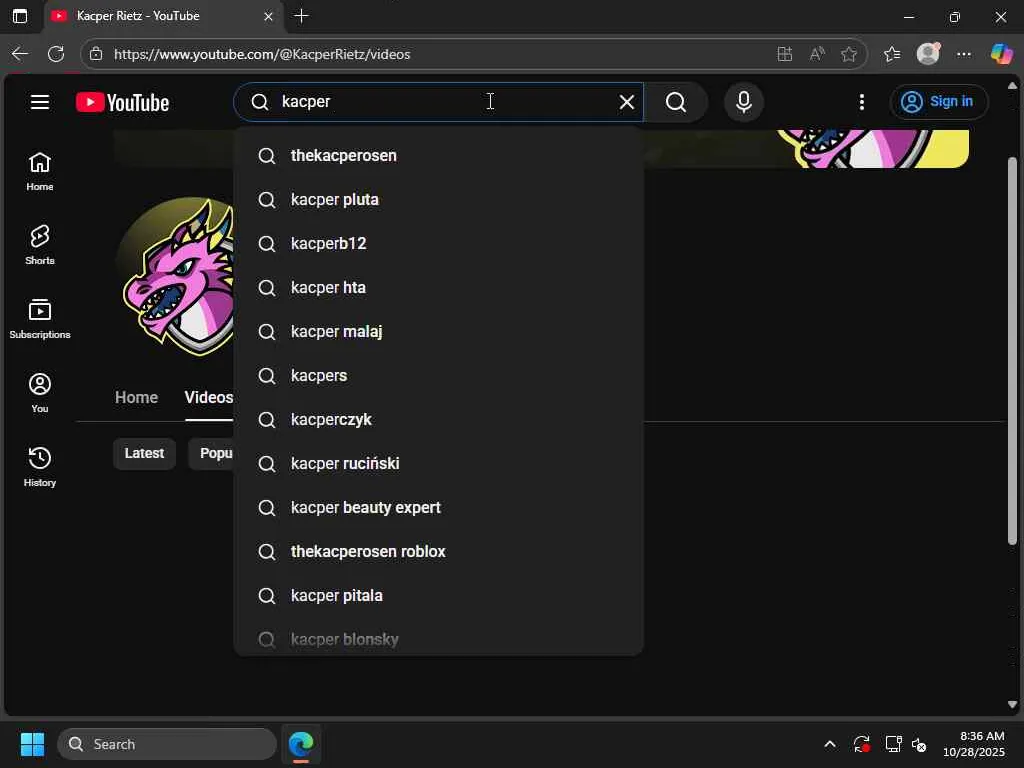The height and width of the screenshot is (768, 1024).
Task: Click the Edge icon in taskbar
Action: tap(301, 744)
